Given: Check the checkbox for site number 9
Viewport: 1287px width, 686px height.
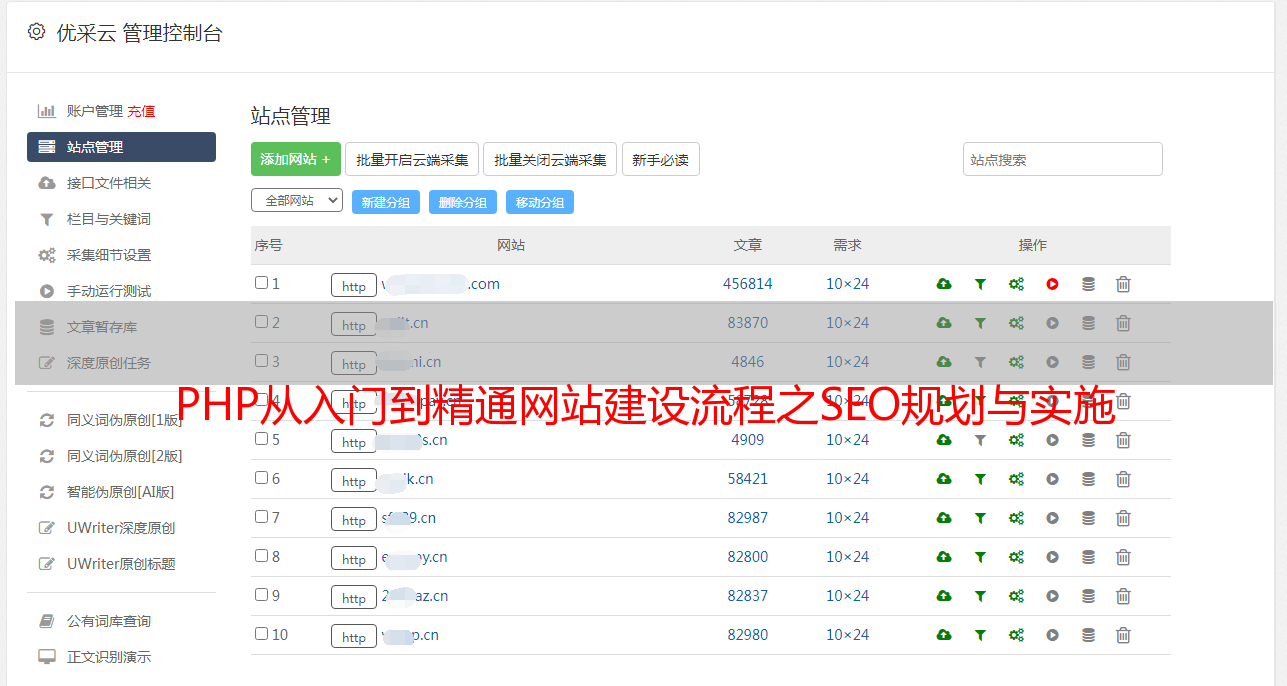Looking at the screenshot, I should (261, 595).
